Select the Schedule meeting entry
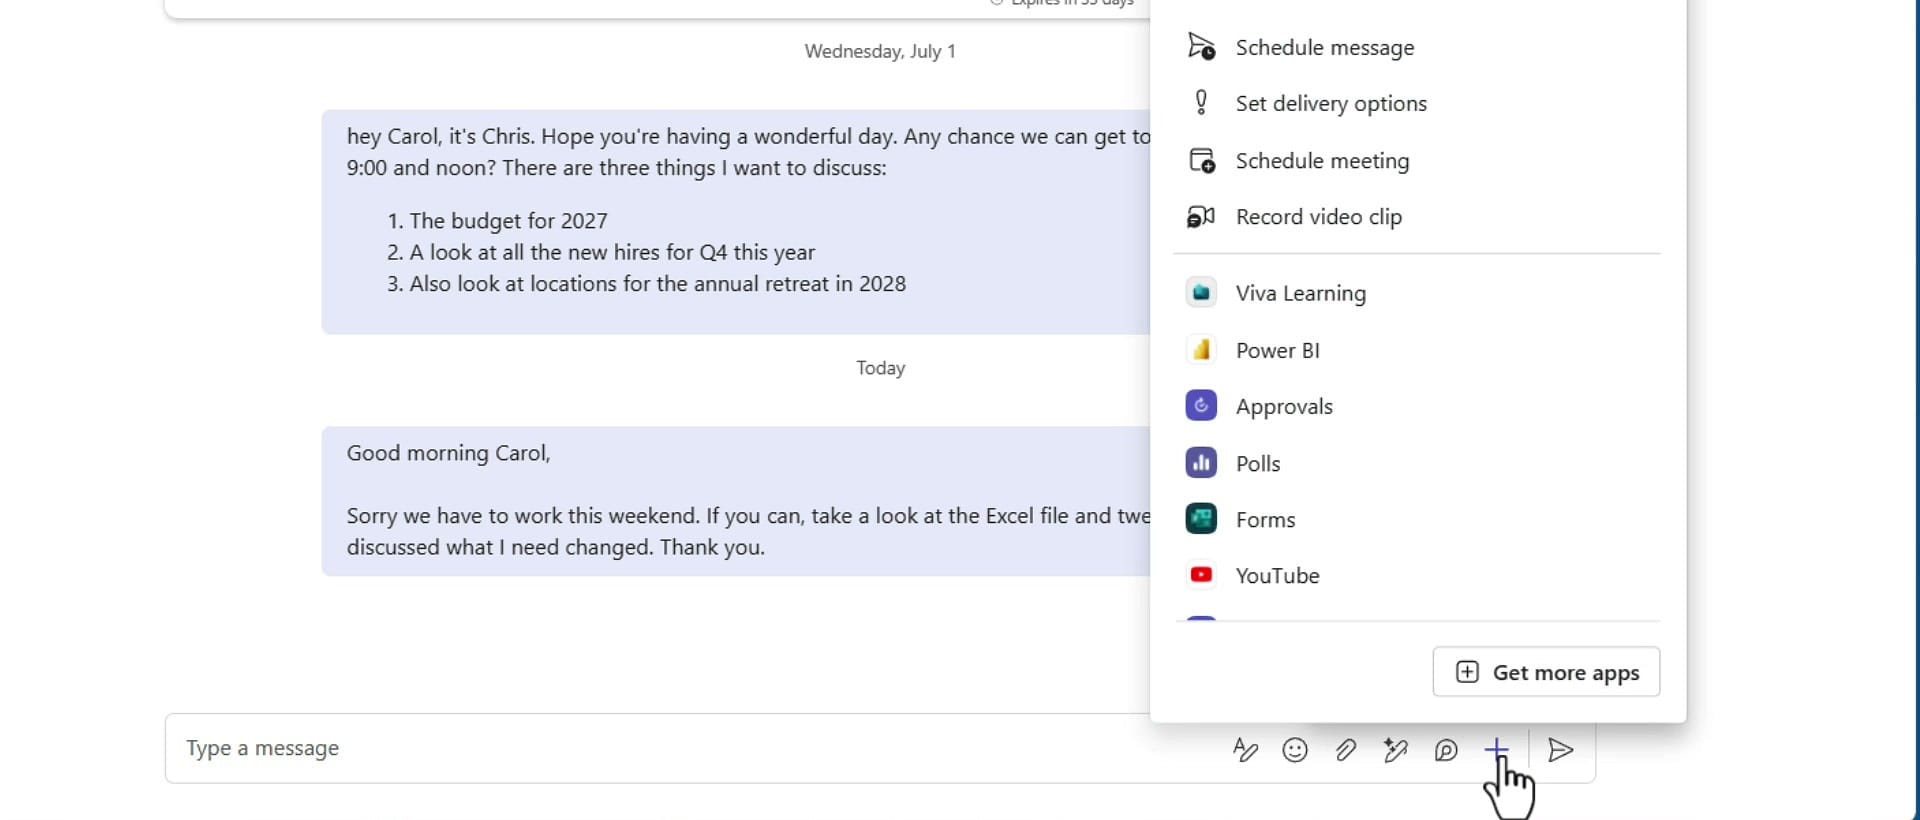Viewport: 1920px width, 820px height. pyautogui.click(x=1417, y=160)
